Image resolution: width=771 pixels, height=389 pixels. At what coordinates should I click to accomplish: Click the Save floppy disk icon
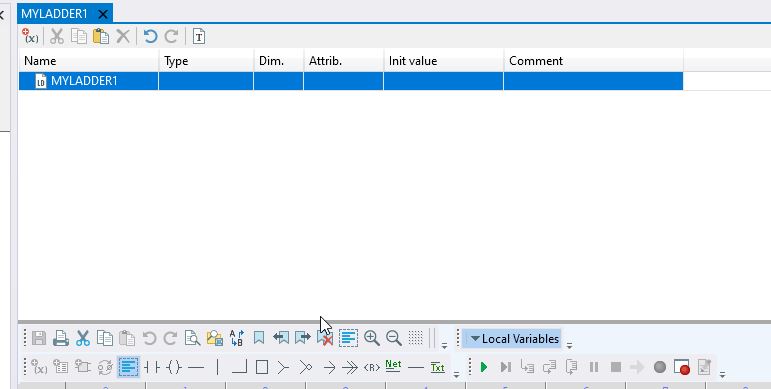[39, 338]
